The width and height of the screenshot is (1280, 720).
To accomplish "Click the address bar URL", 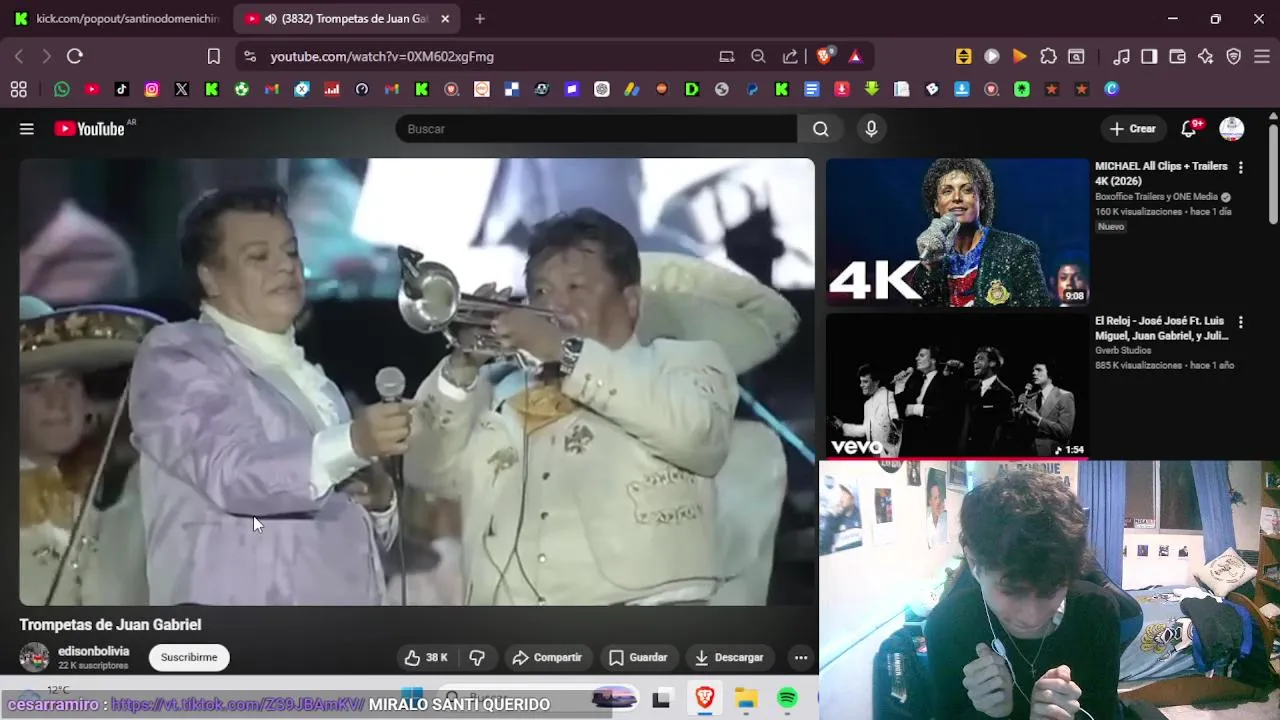I will (x=382, y=57).
